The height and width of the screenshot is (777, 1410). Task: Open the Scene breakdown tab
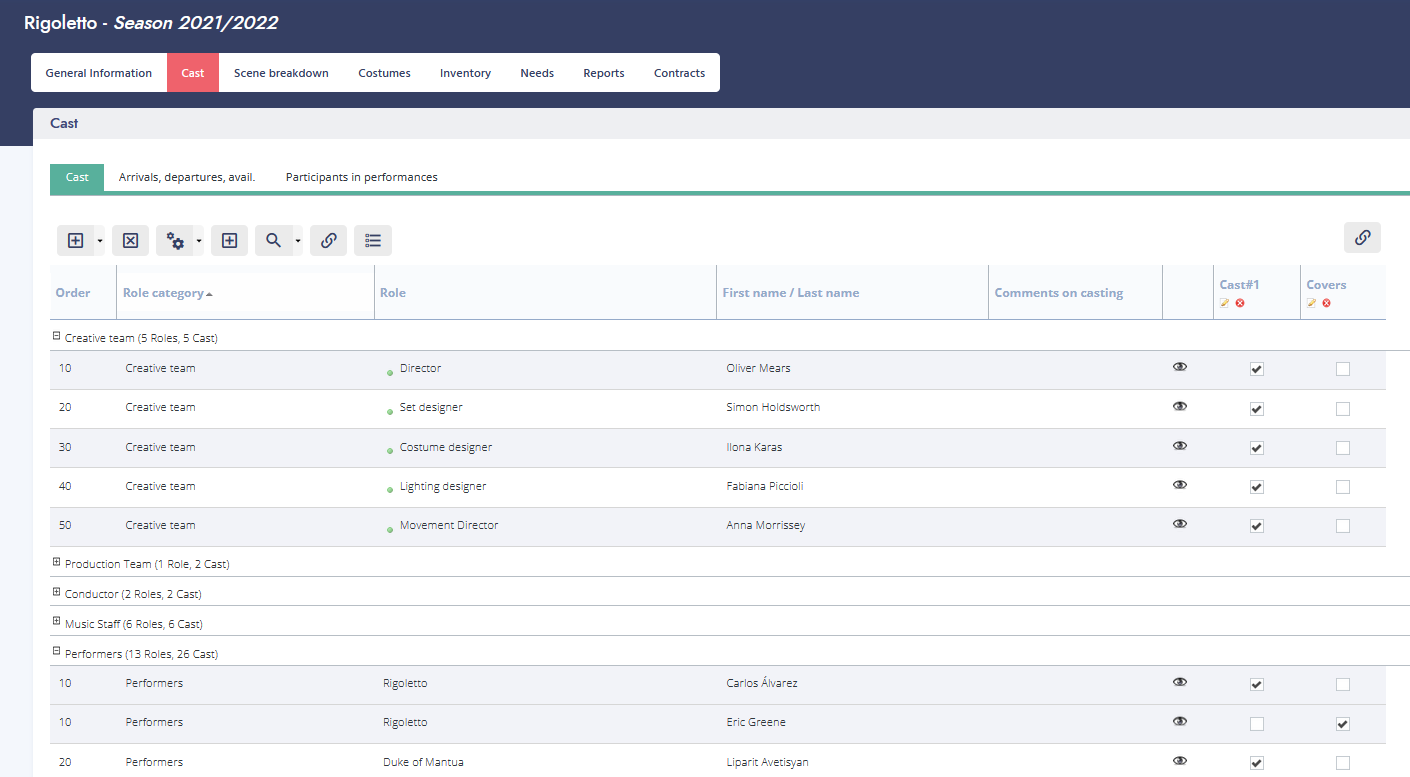coord(281,73)
